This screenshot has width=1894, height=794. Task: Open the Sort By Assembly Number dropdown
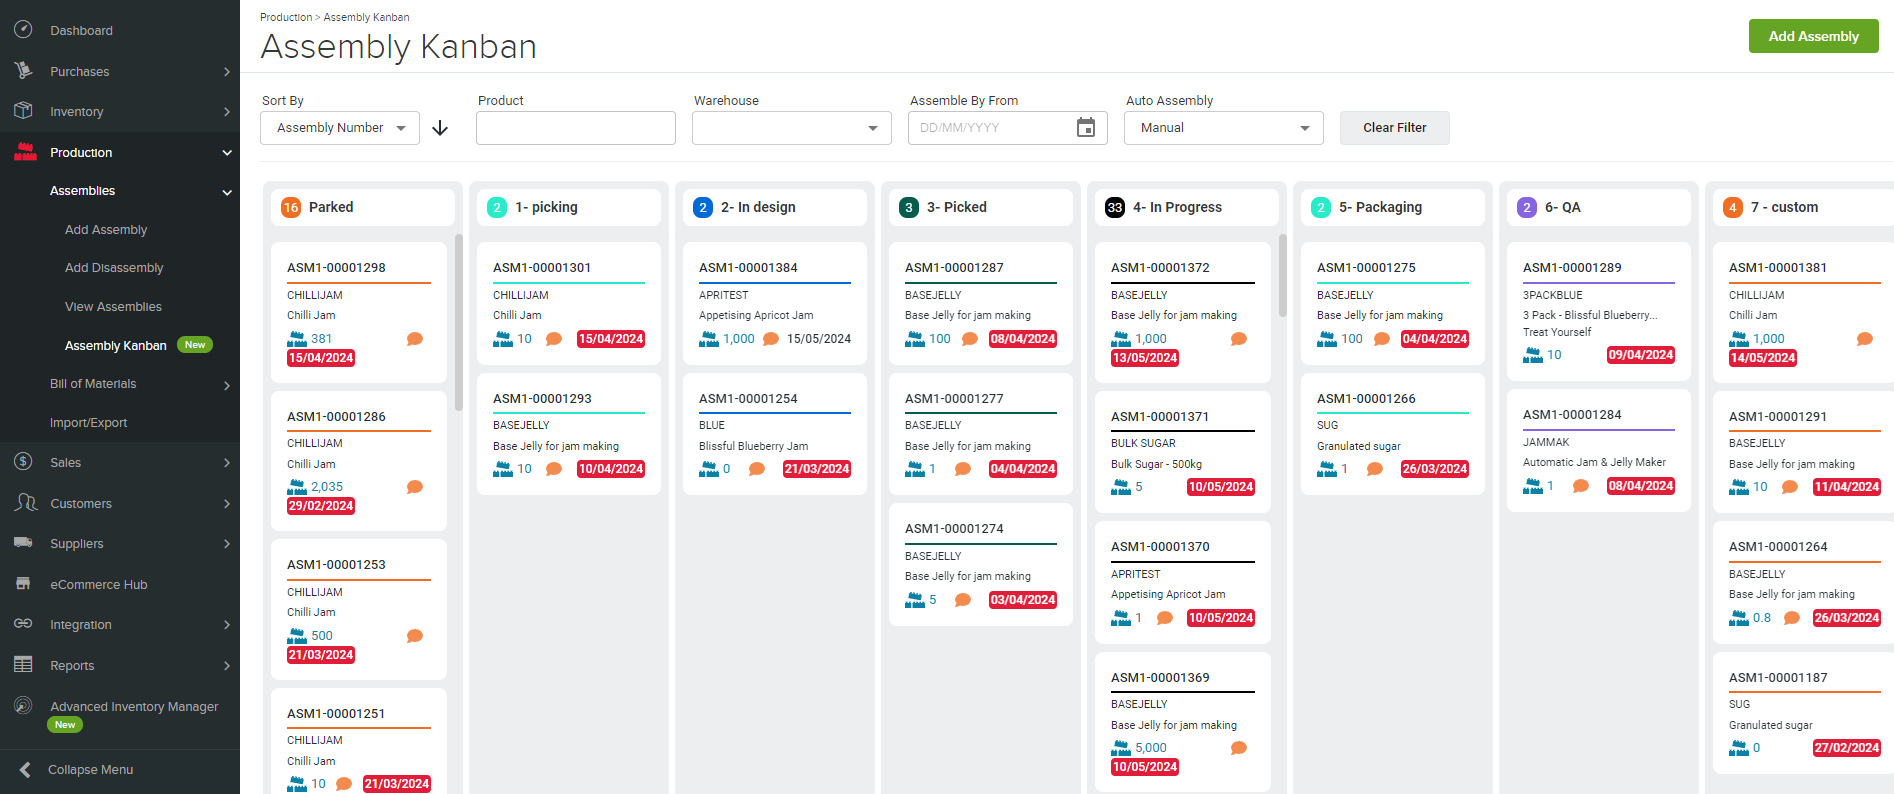340,128
